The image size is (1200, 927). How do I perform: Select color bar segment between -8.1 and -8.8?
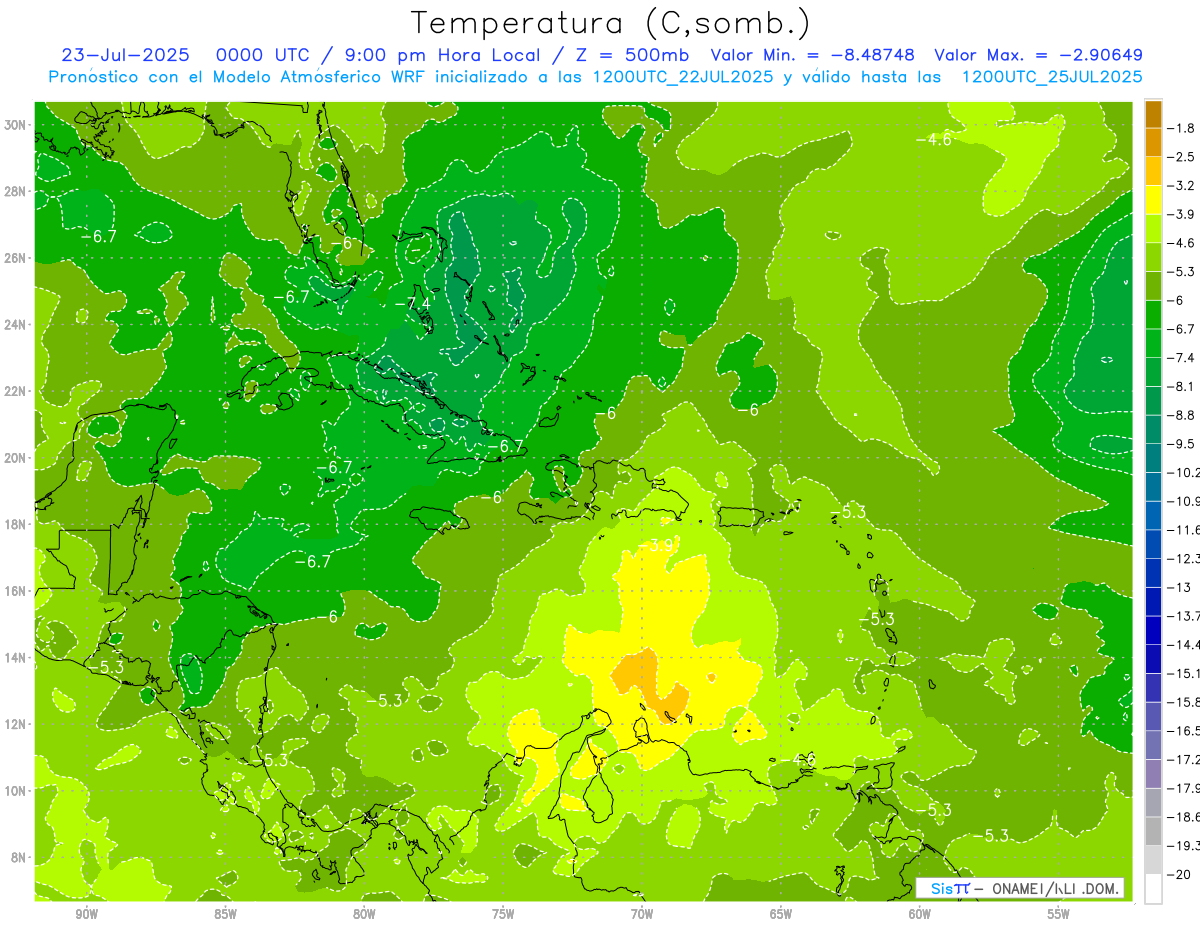1153,400
